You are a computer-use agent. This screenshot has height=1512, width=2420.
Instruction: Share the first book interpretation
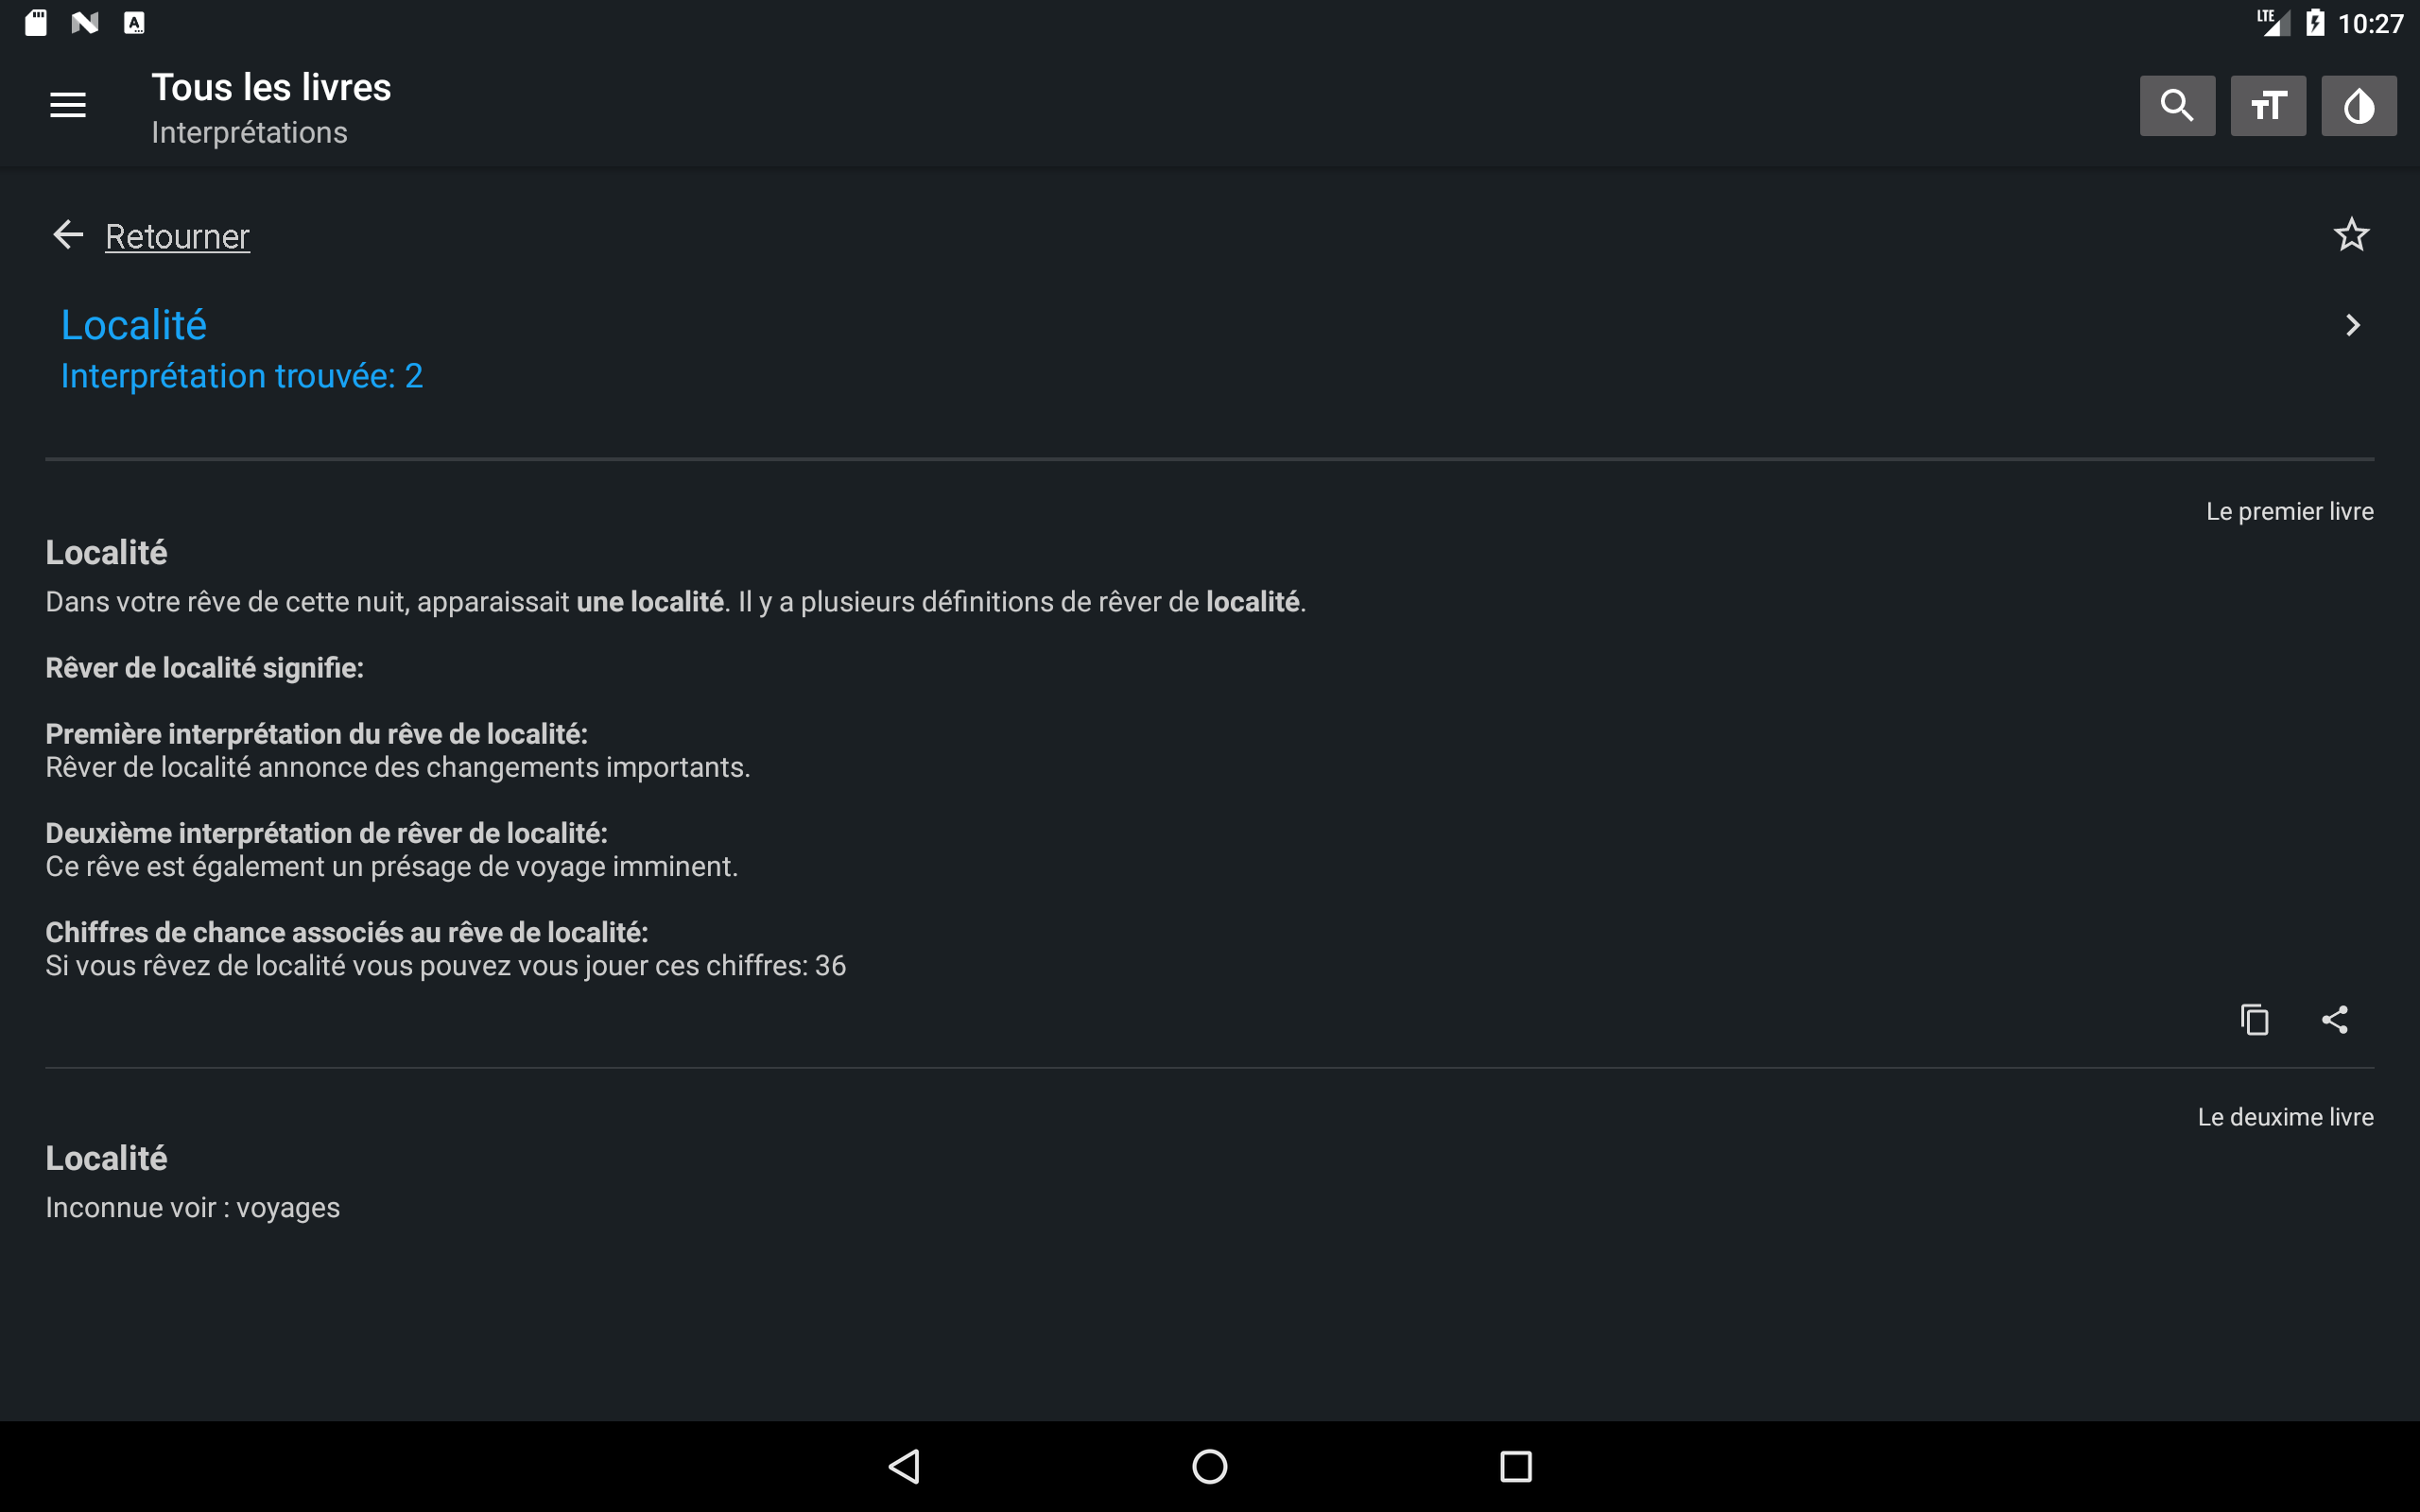pyautogui.click(x=2334, y=1019)
